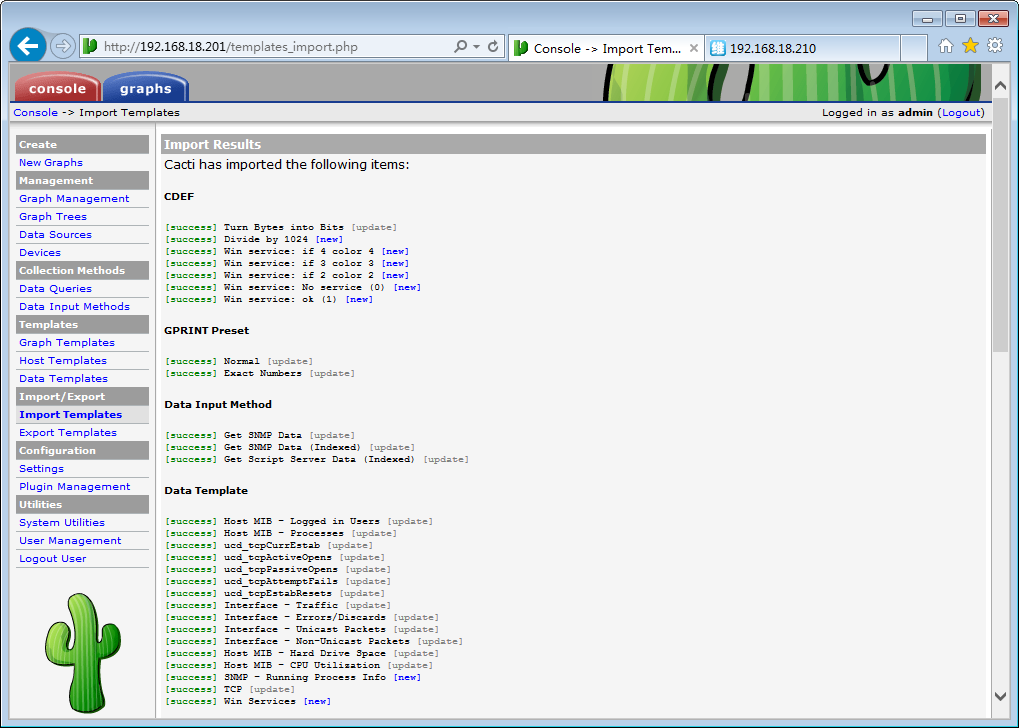Click the 'Exact Numbers' GPRINT entry
Image resolution: width=1019 pixels, height=728 pixels.
point(263,373)
